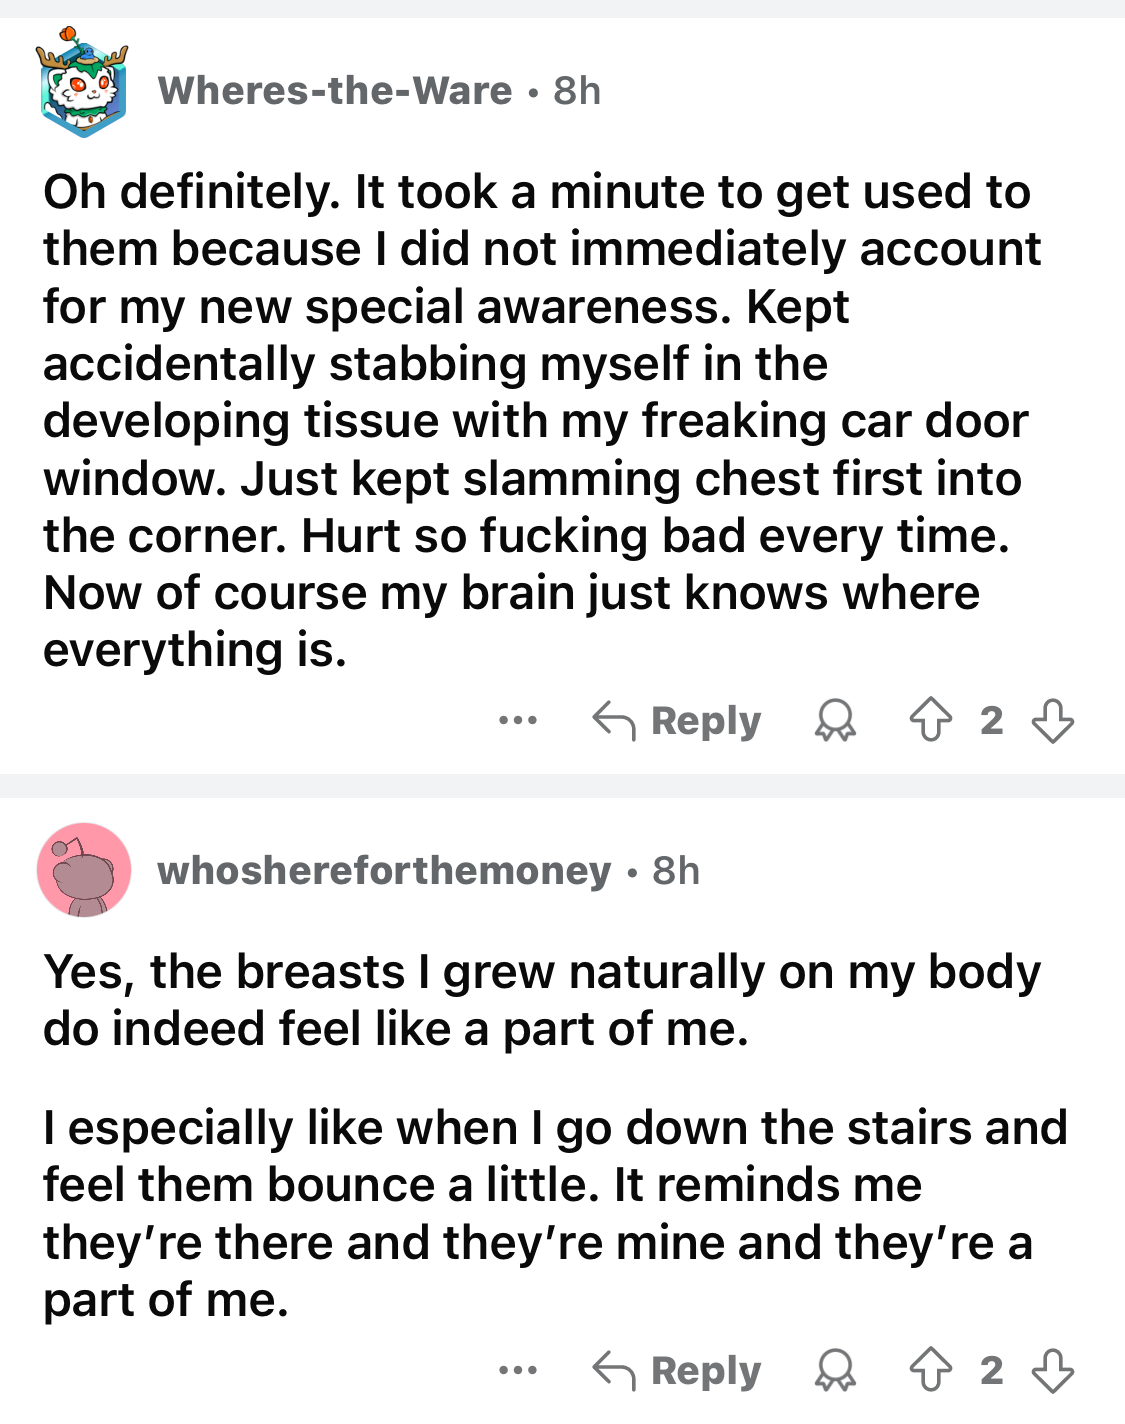Reply to whoshereforthemoney's comment
The height and width of the screenshot is (1424, 1125).
coord(678,1370)
